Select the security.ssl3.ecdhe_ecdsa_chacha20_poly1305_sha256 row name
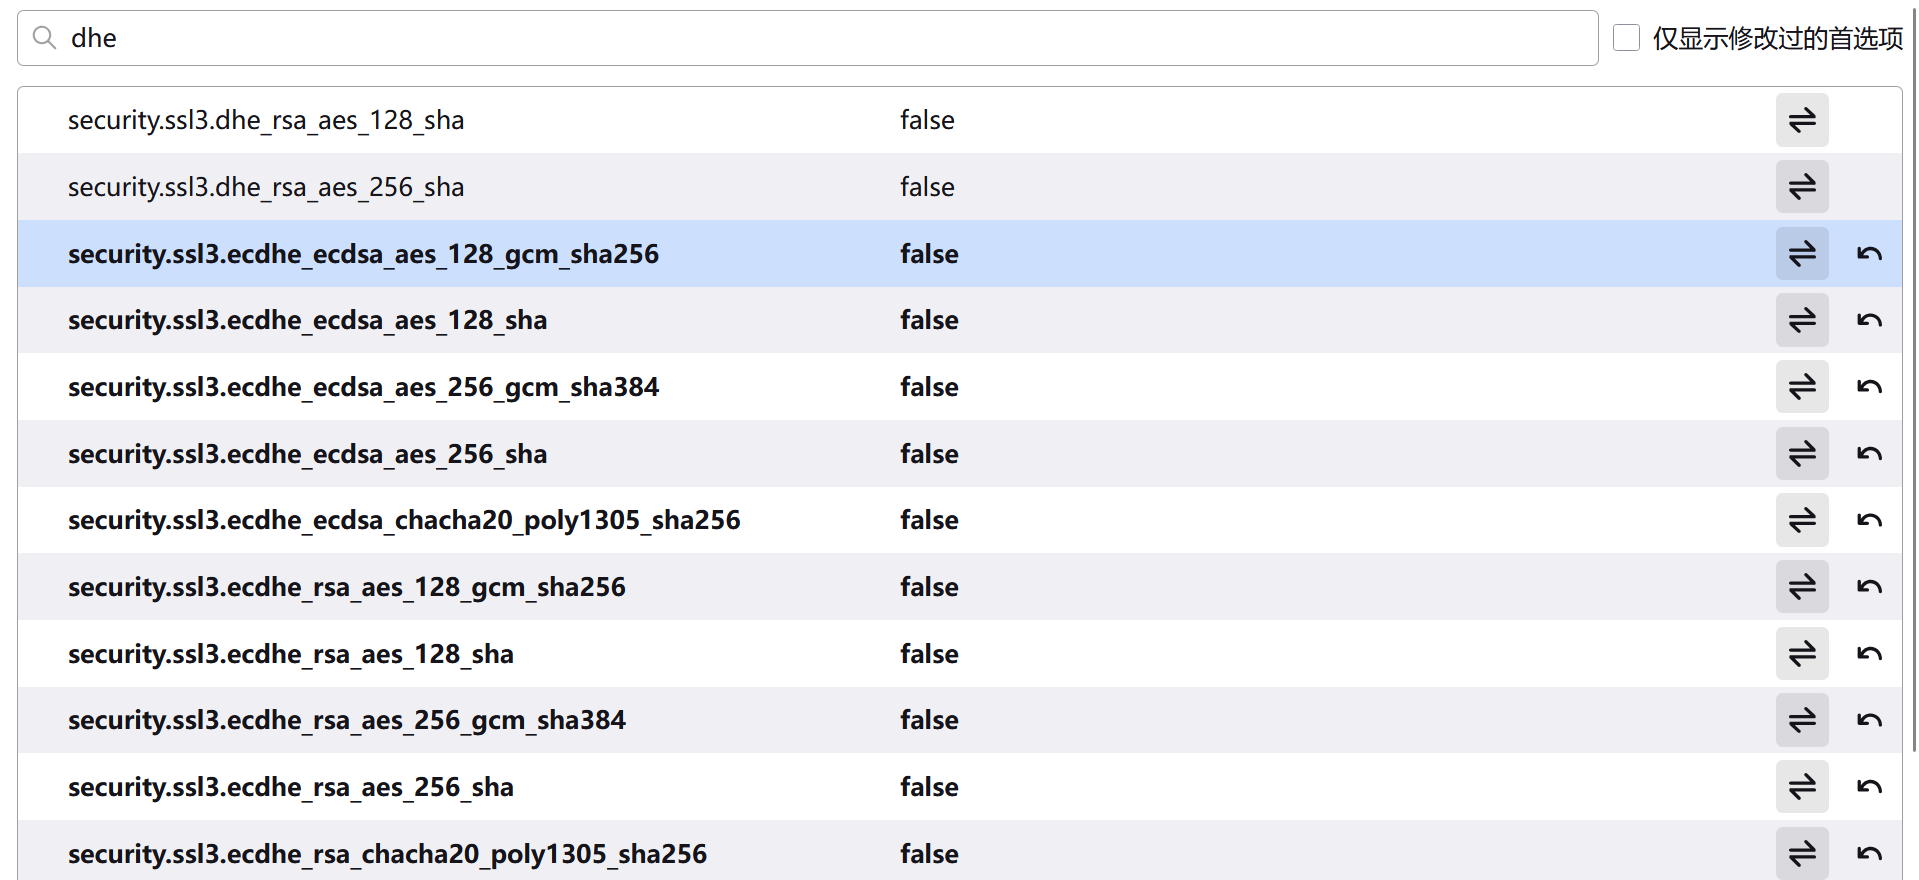This screenshot has height=880, width=1919. [x=404, y=520]
